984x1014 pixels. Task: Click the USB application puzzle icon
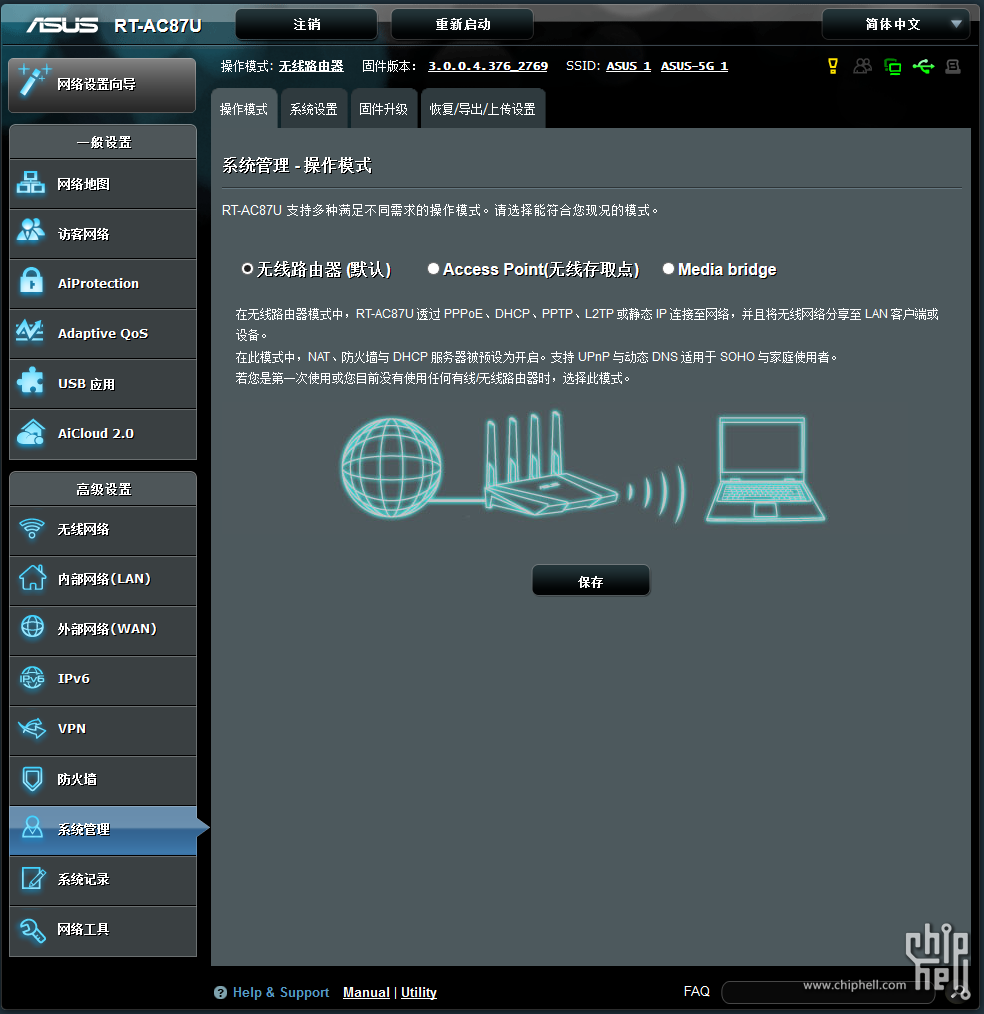click(x=30, y=381)
